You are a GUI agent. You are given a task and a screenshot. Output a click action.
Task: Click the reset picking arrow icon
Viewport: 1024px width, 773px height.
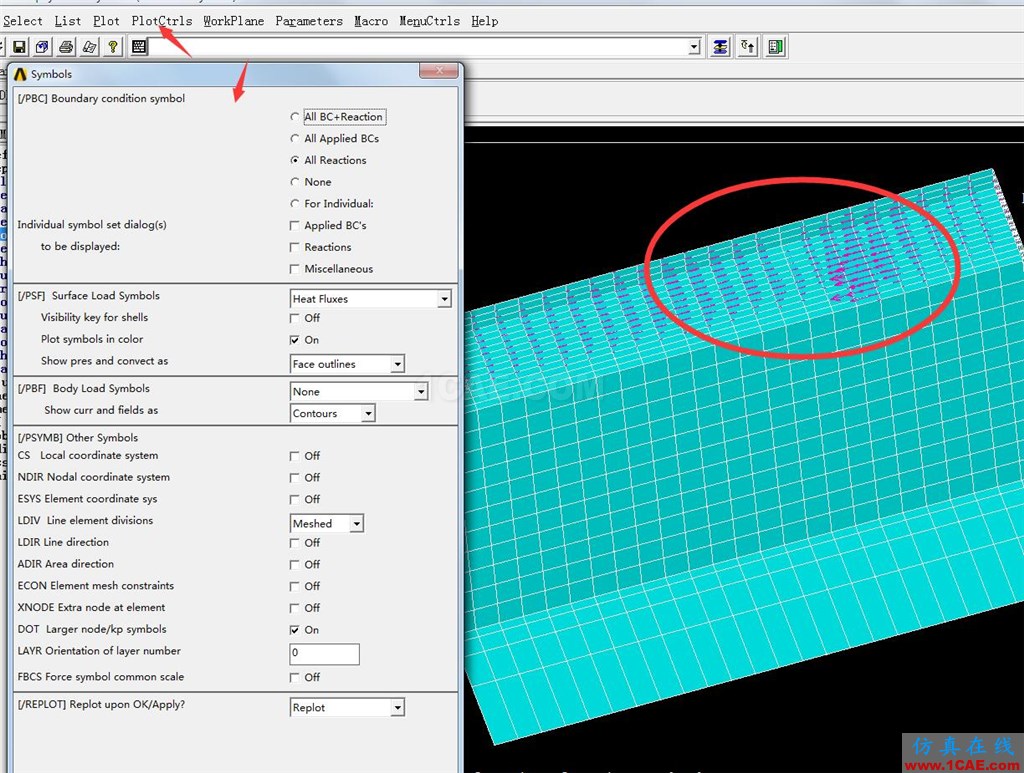pyautogui.click(x=748, y=46)
